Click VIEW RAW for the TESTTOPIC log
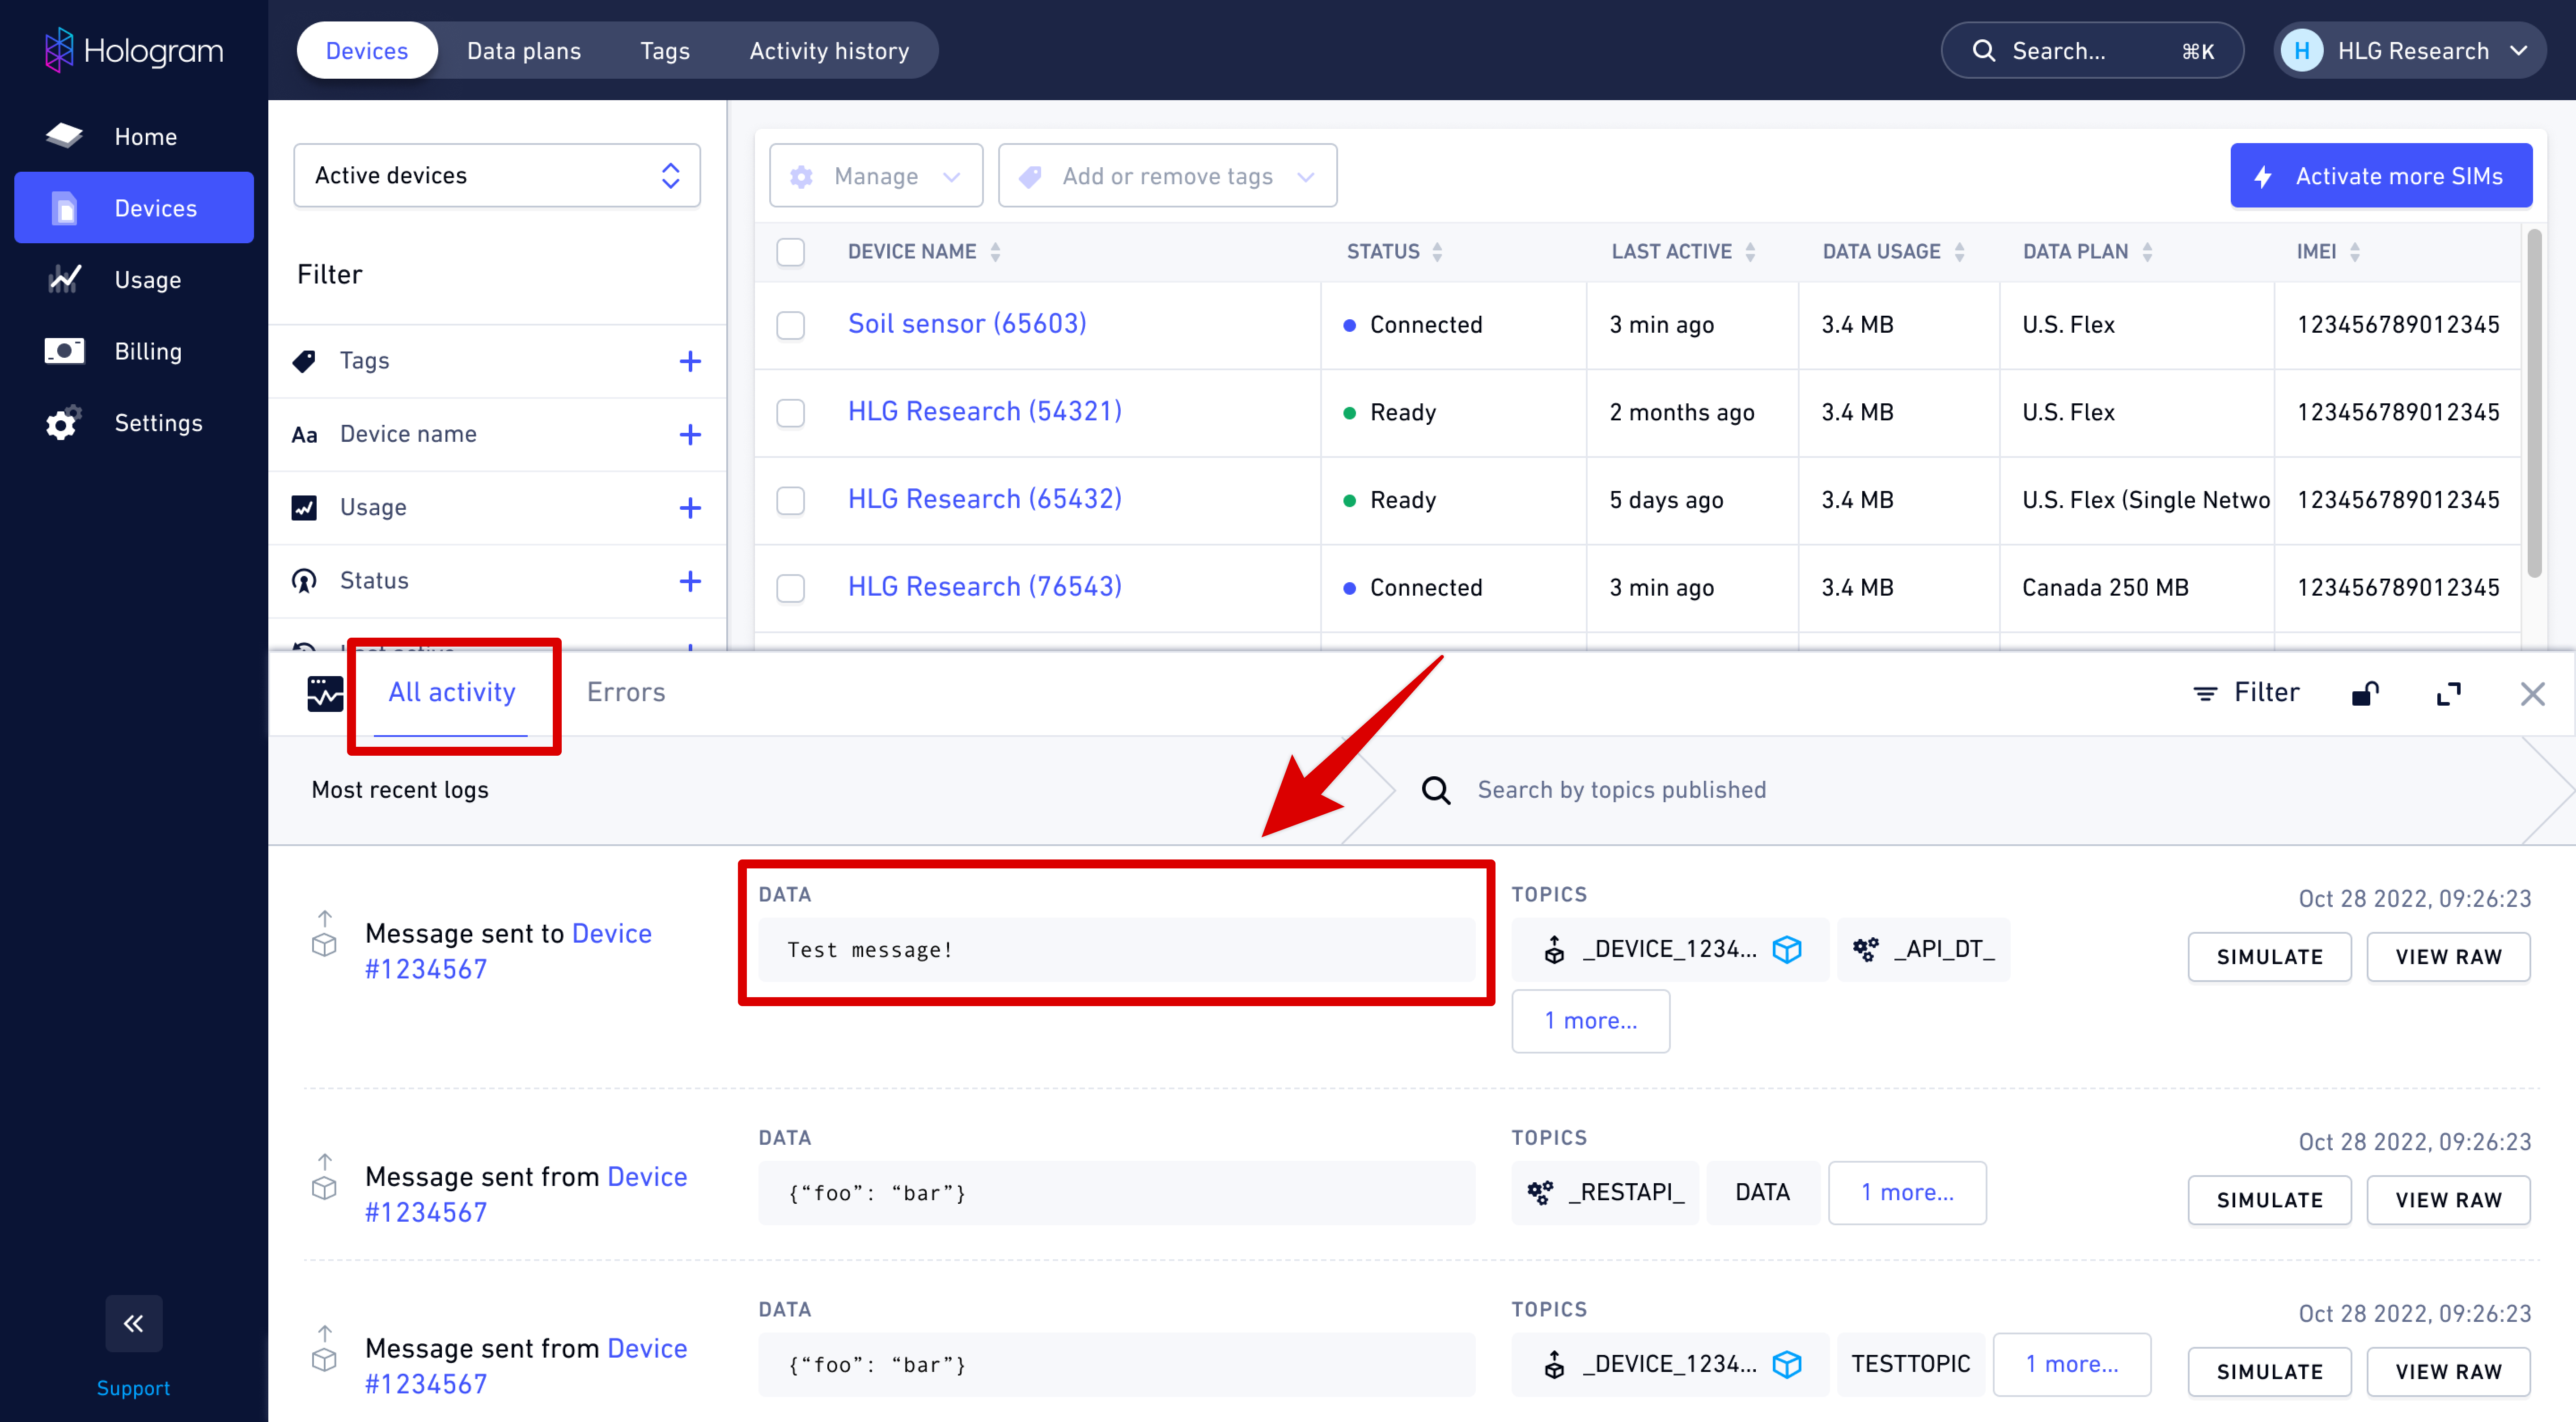Image resolution: width=2576 pixels, height=1422 pixels. [x=2448, y=1372]
